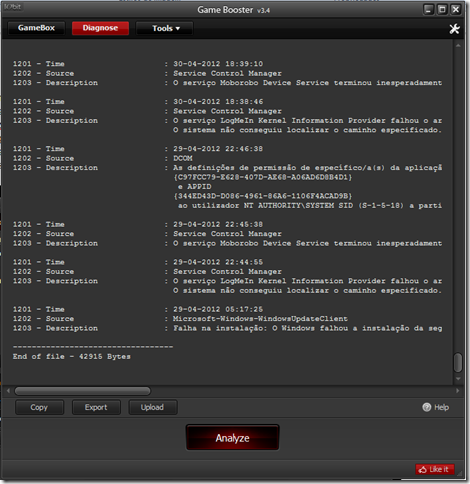Click the Like it thumbs-up button
The height and width of the screenshot is (484, 470).
click(435, 469)
